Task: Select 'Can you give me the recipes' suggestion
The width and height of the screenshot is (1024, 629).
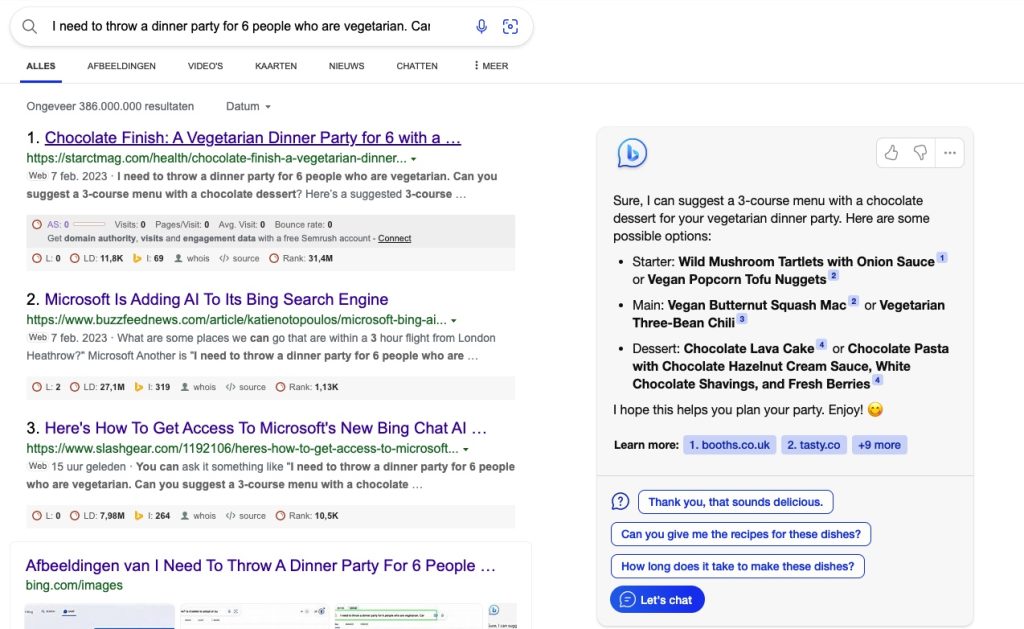Action: pos(741,534)
